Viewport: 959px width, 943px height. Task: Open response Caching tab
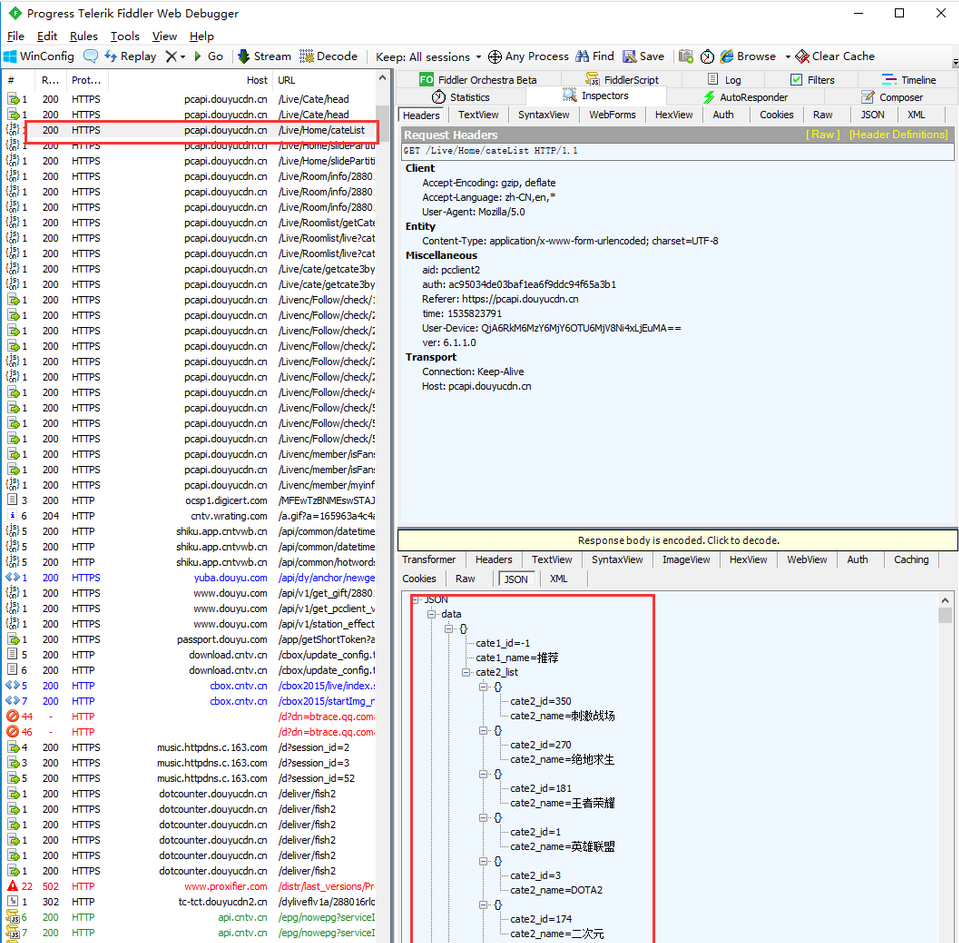(x=911, y=560)
